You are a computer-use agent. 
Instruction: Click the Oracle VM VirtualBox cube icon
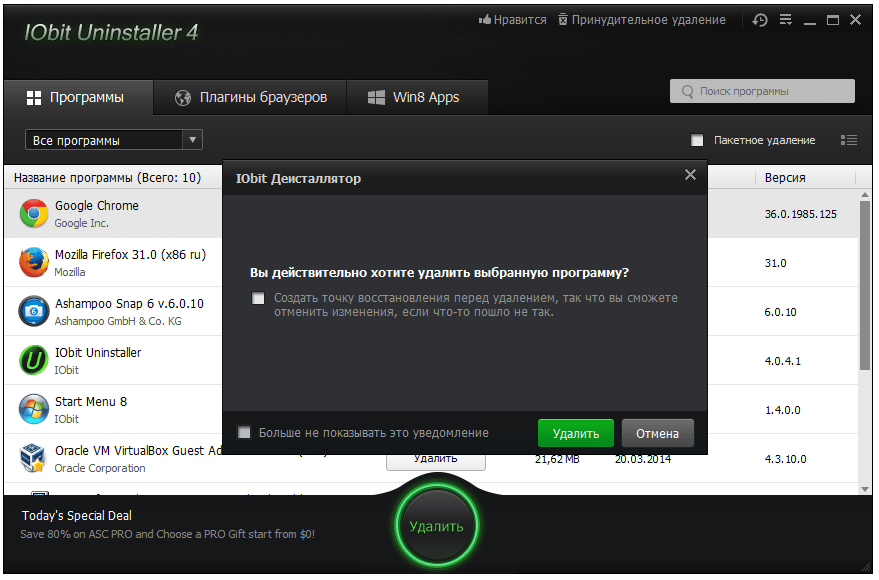click(x=33, y=458)
